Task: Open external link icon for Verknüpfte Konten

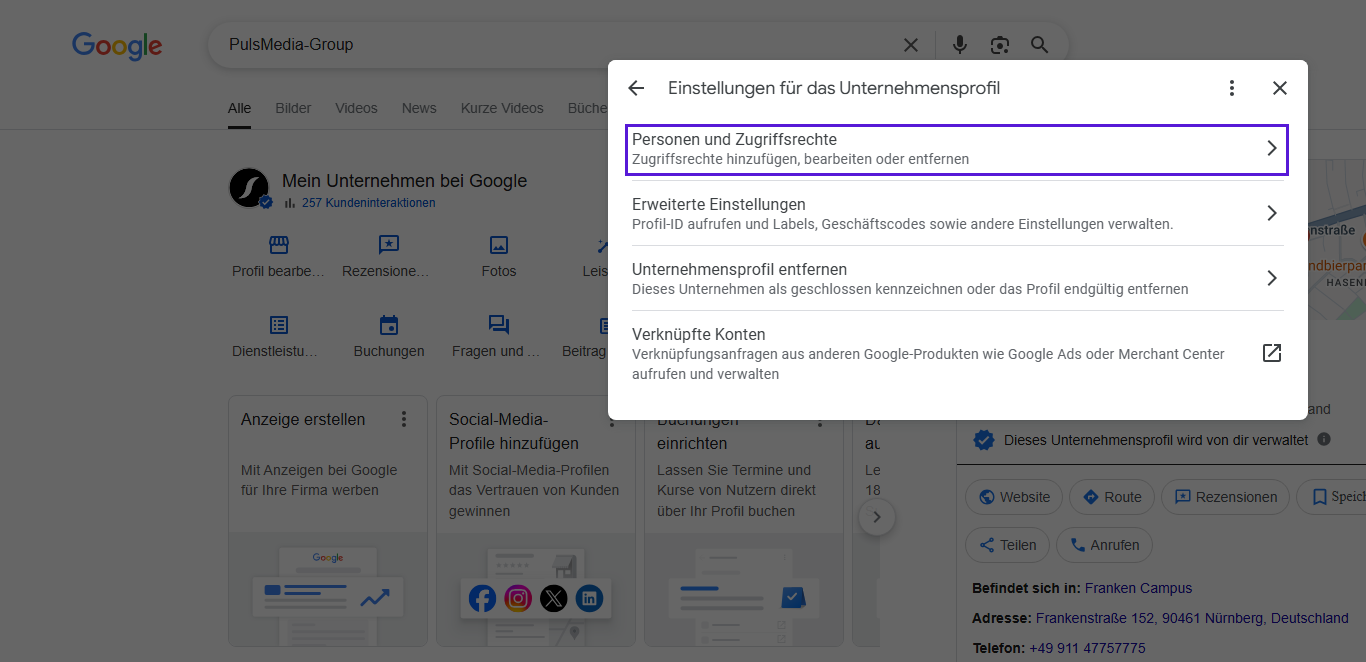Action: click(x=1271, y=353)
